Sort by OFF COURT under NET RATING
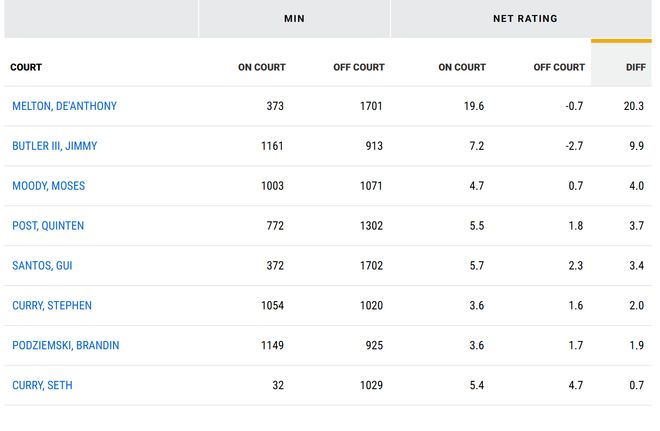The height and width of the screenshot is (431, 660). 558,67
